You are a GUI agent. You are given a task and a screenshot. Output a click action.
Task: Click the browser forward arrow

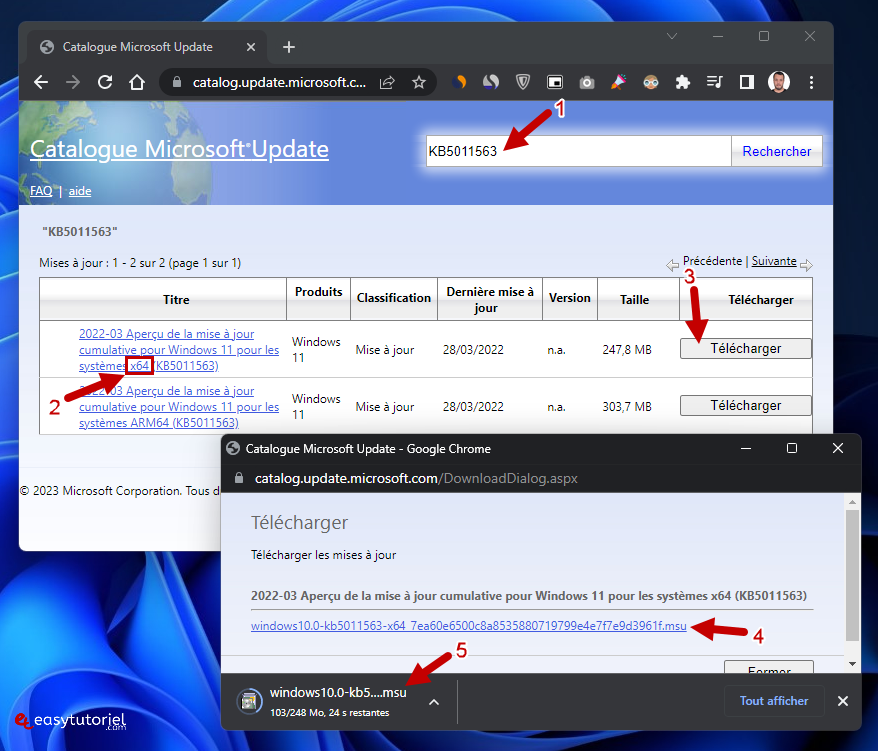[73, 82]
